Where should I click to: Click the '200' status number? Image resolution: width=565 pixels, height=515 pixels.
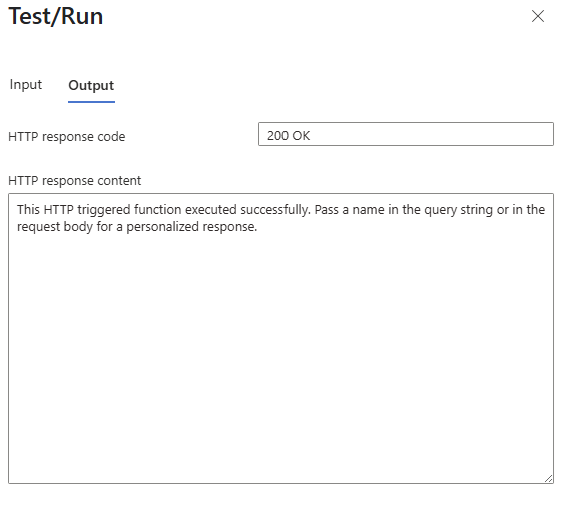click(278, 136)
